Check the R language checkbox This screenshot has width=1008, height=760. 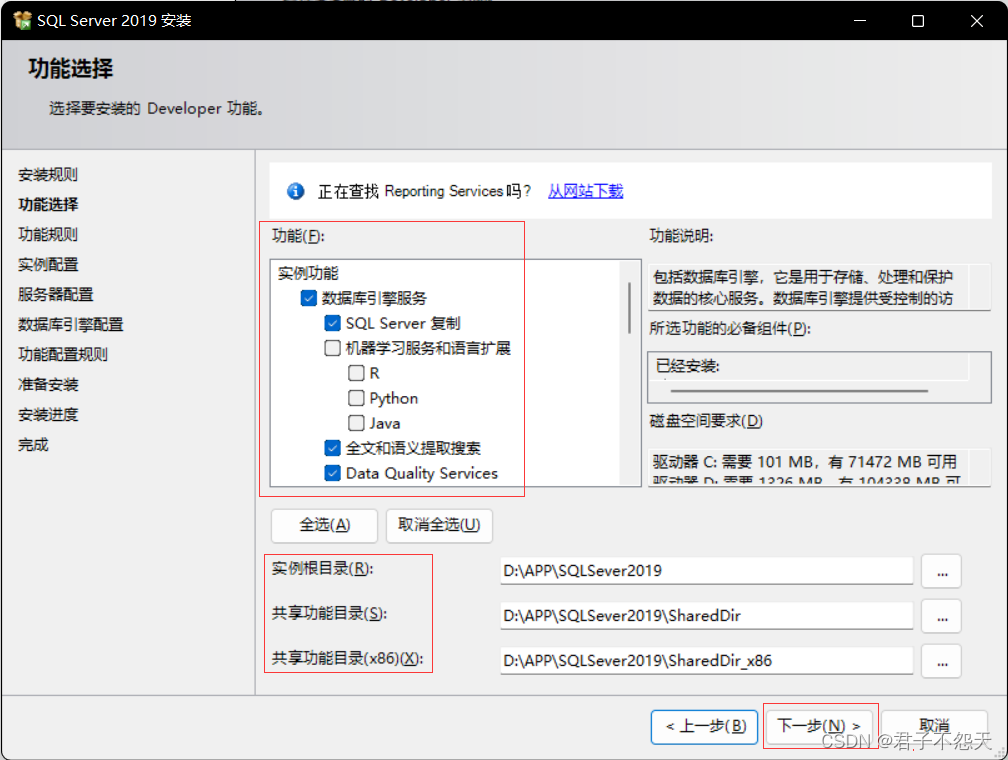point(356,373)
